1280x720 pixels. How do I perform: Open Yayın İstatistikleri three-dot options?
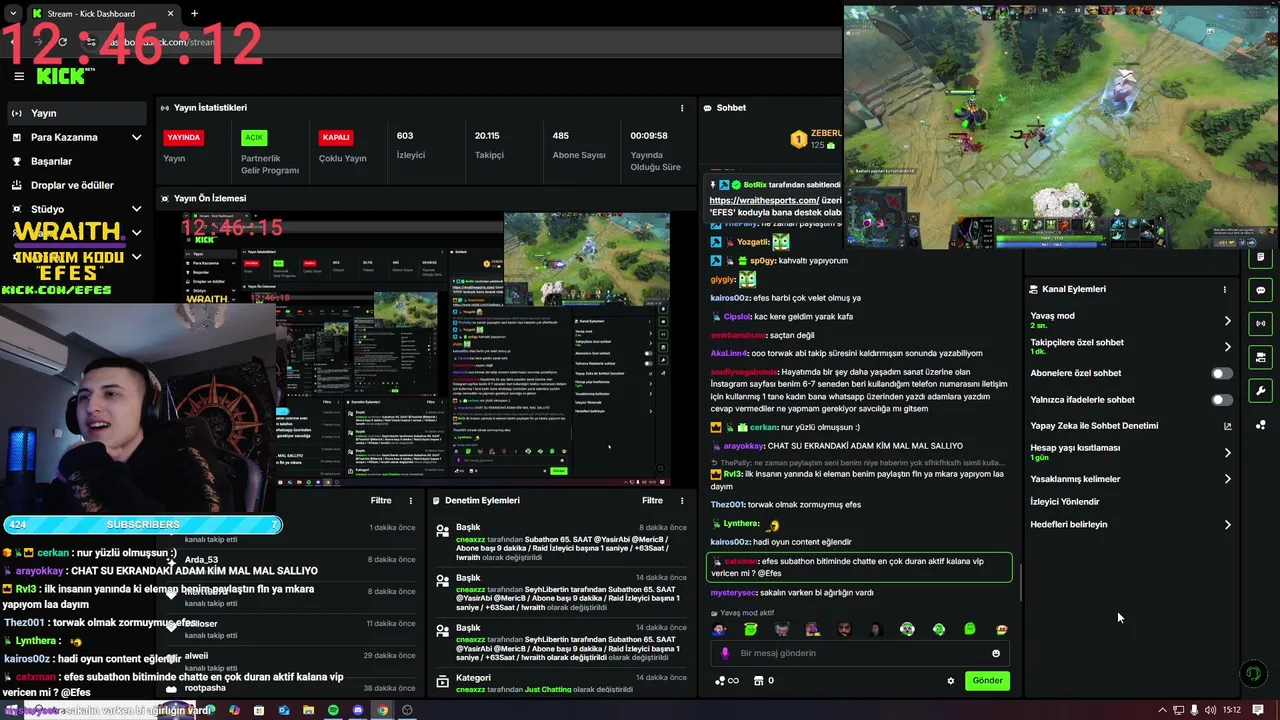[x=682, y=108]
